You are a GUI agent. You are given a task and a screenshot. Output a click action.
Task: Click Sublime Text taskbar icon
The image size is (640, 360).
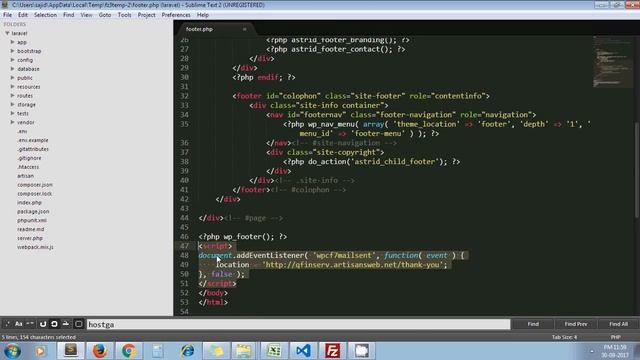[x=71, y=351]
